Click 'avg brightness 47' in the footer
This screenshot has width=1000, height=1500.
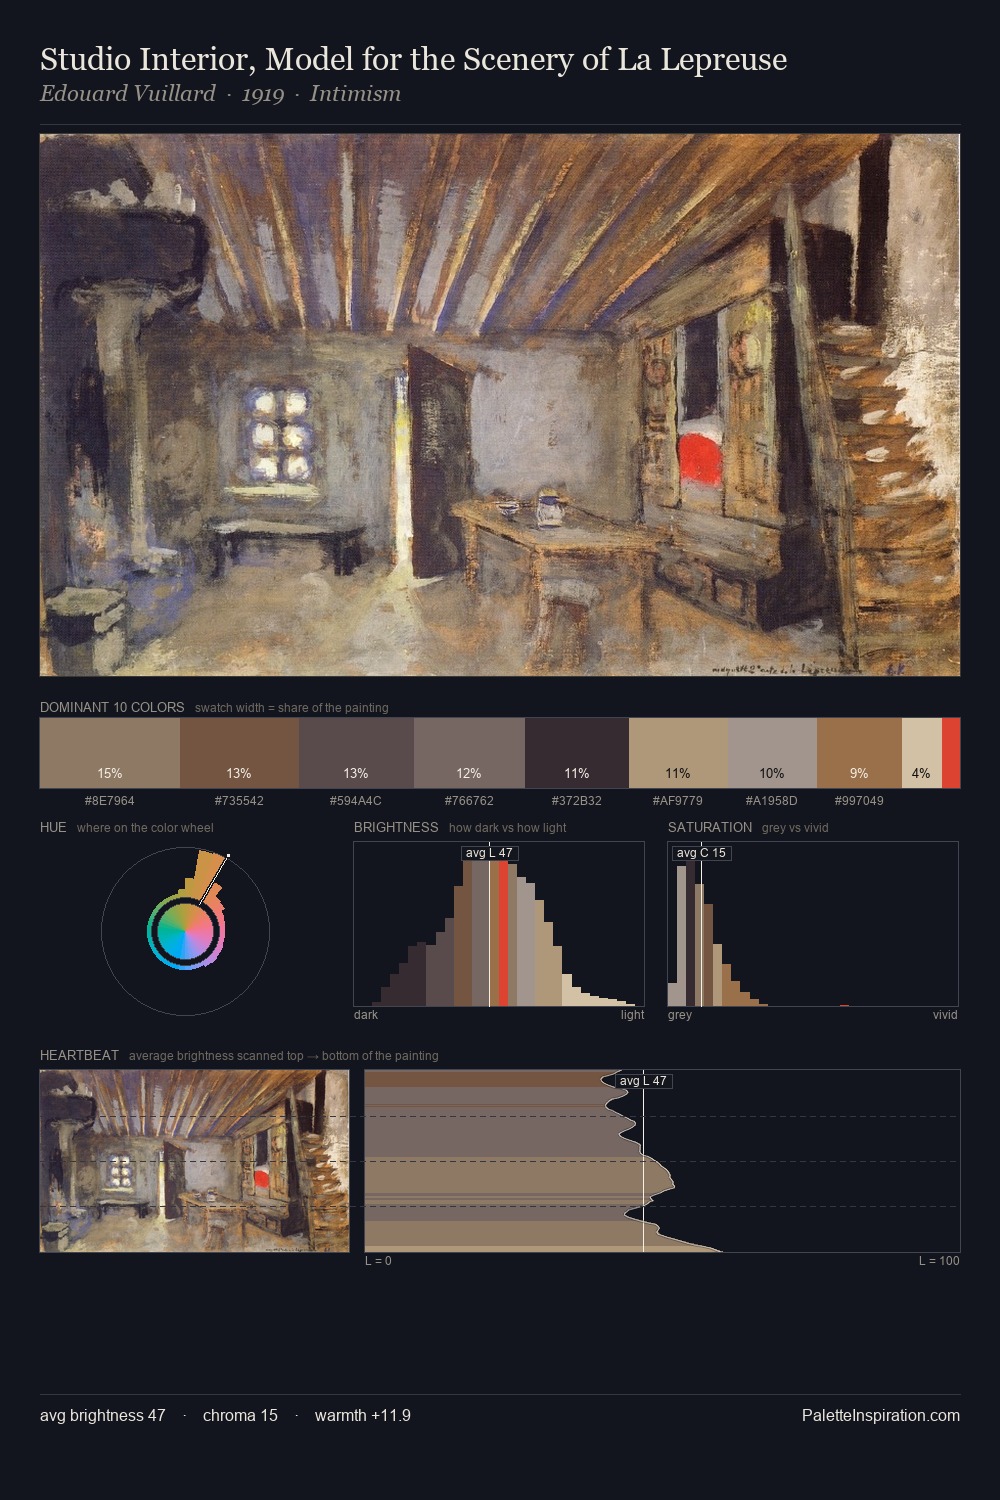pos(103,1415)
